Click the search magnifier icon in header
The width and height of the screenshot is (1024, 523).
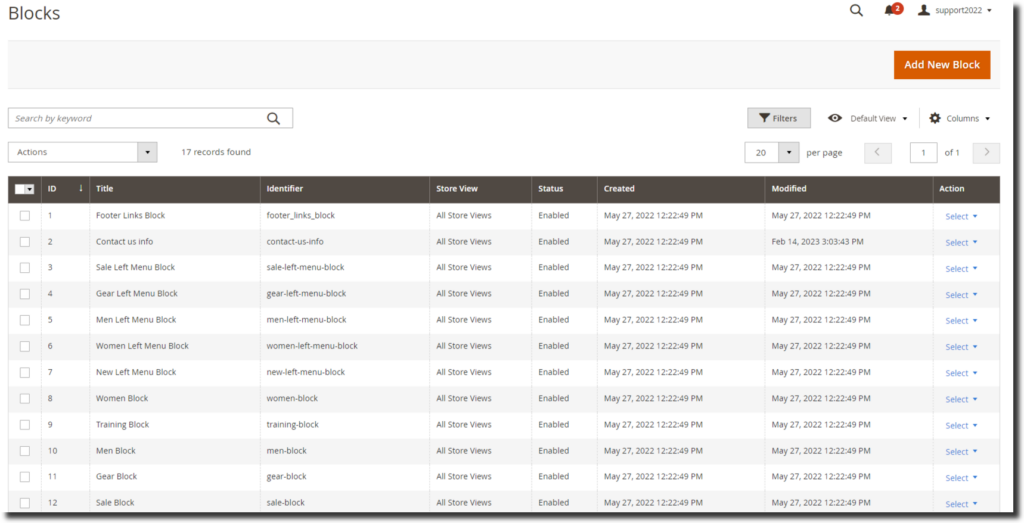[856, 11]
